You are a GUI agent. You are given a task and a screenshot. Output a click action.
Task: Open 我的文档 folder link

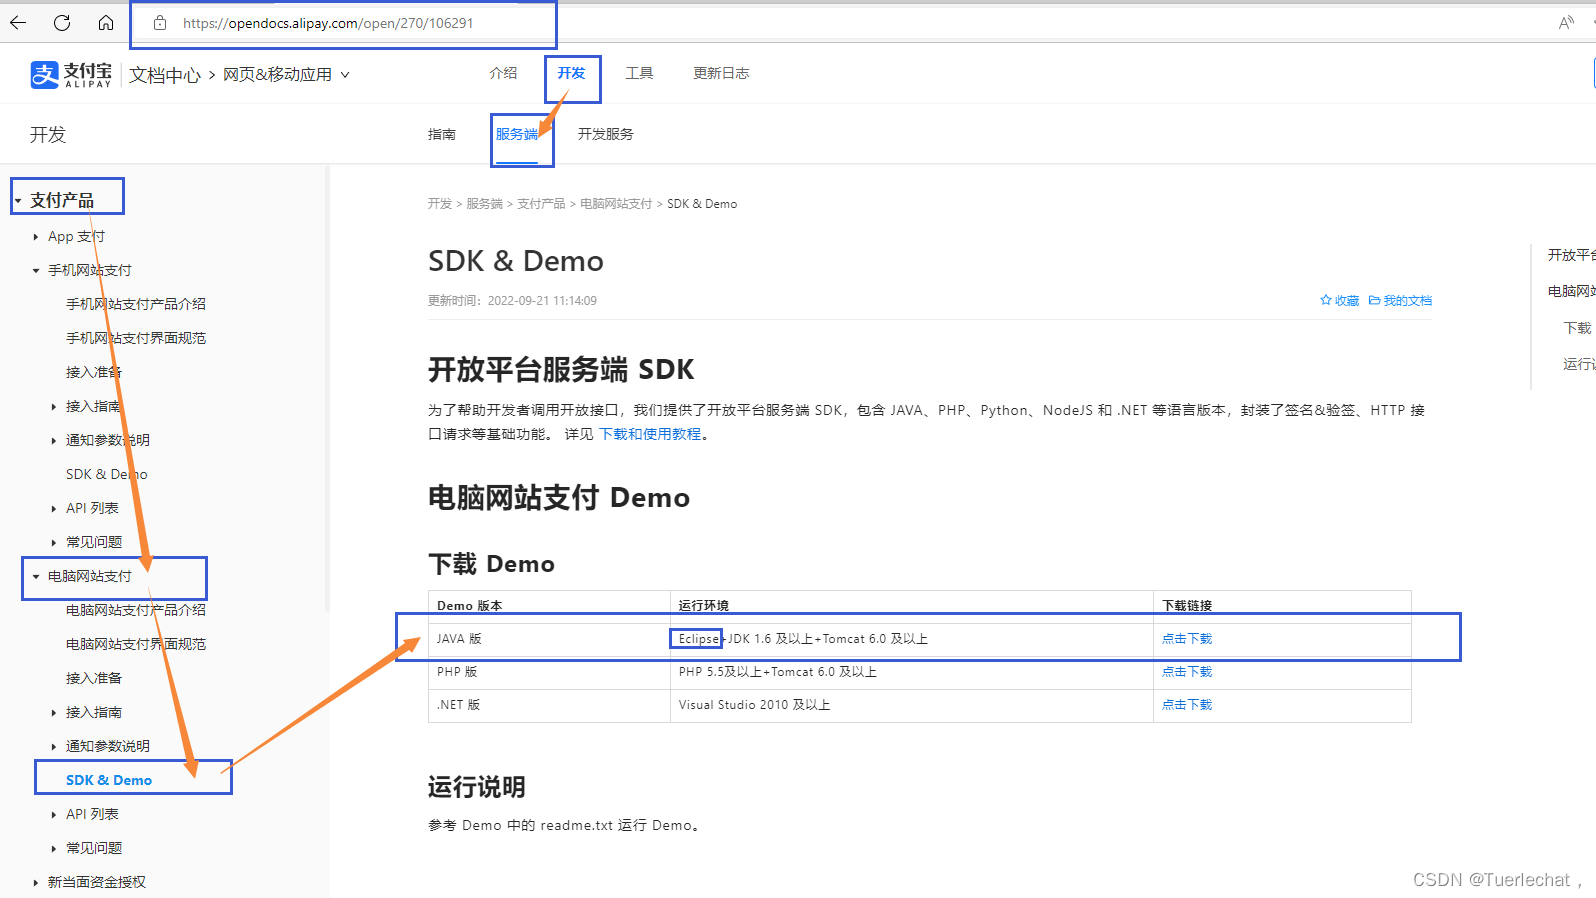[x=1400, y=300]
